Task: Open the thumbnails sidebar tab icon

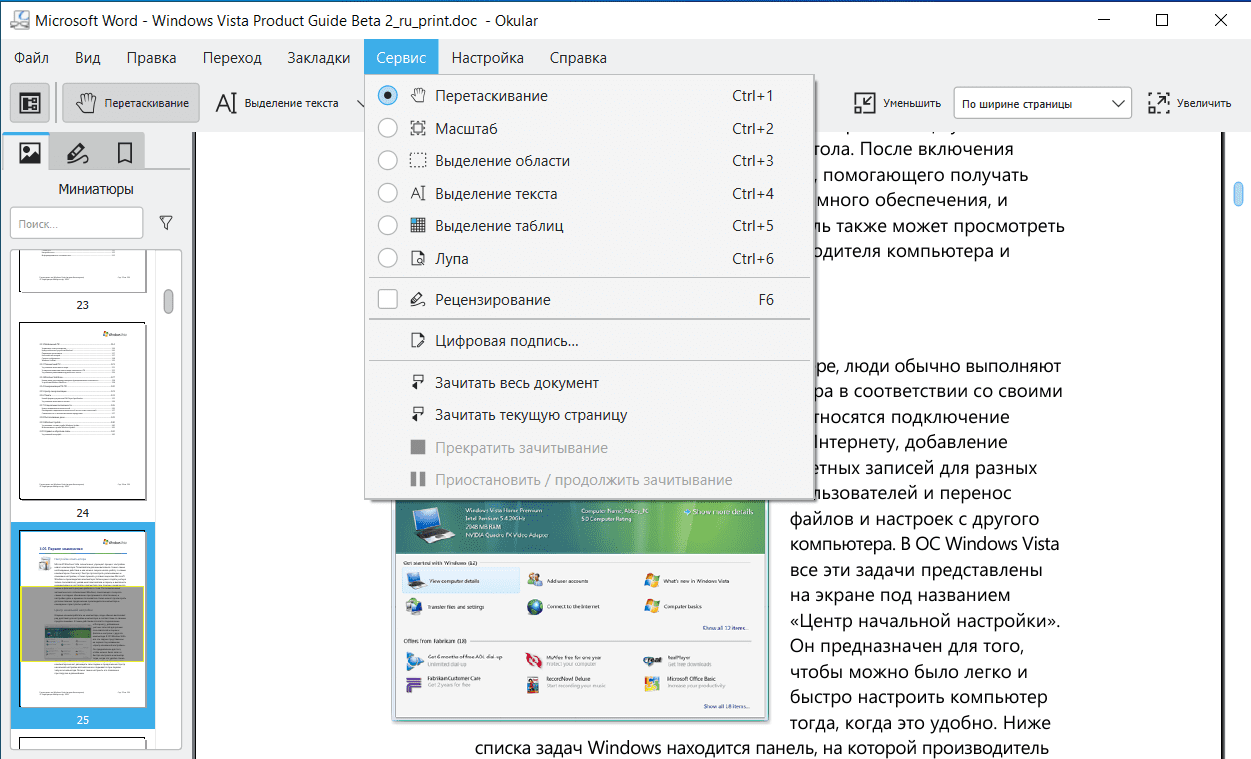Action: click(x=30, y=153)
